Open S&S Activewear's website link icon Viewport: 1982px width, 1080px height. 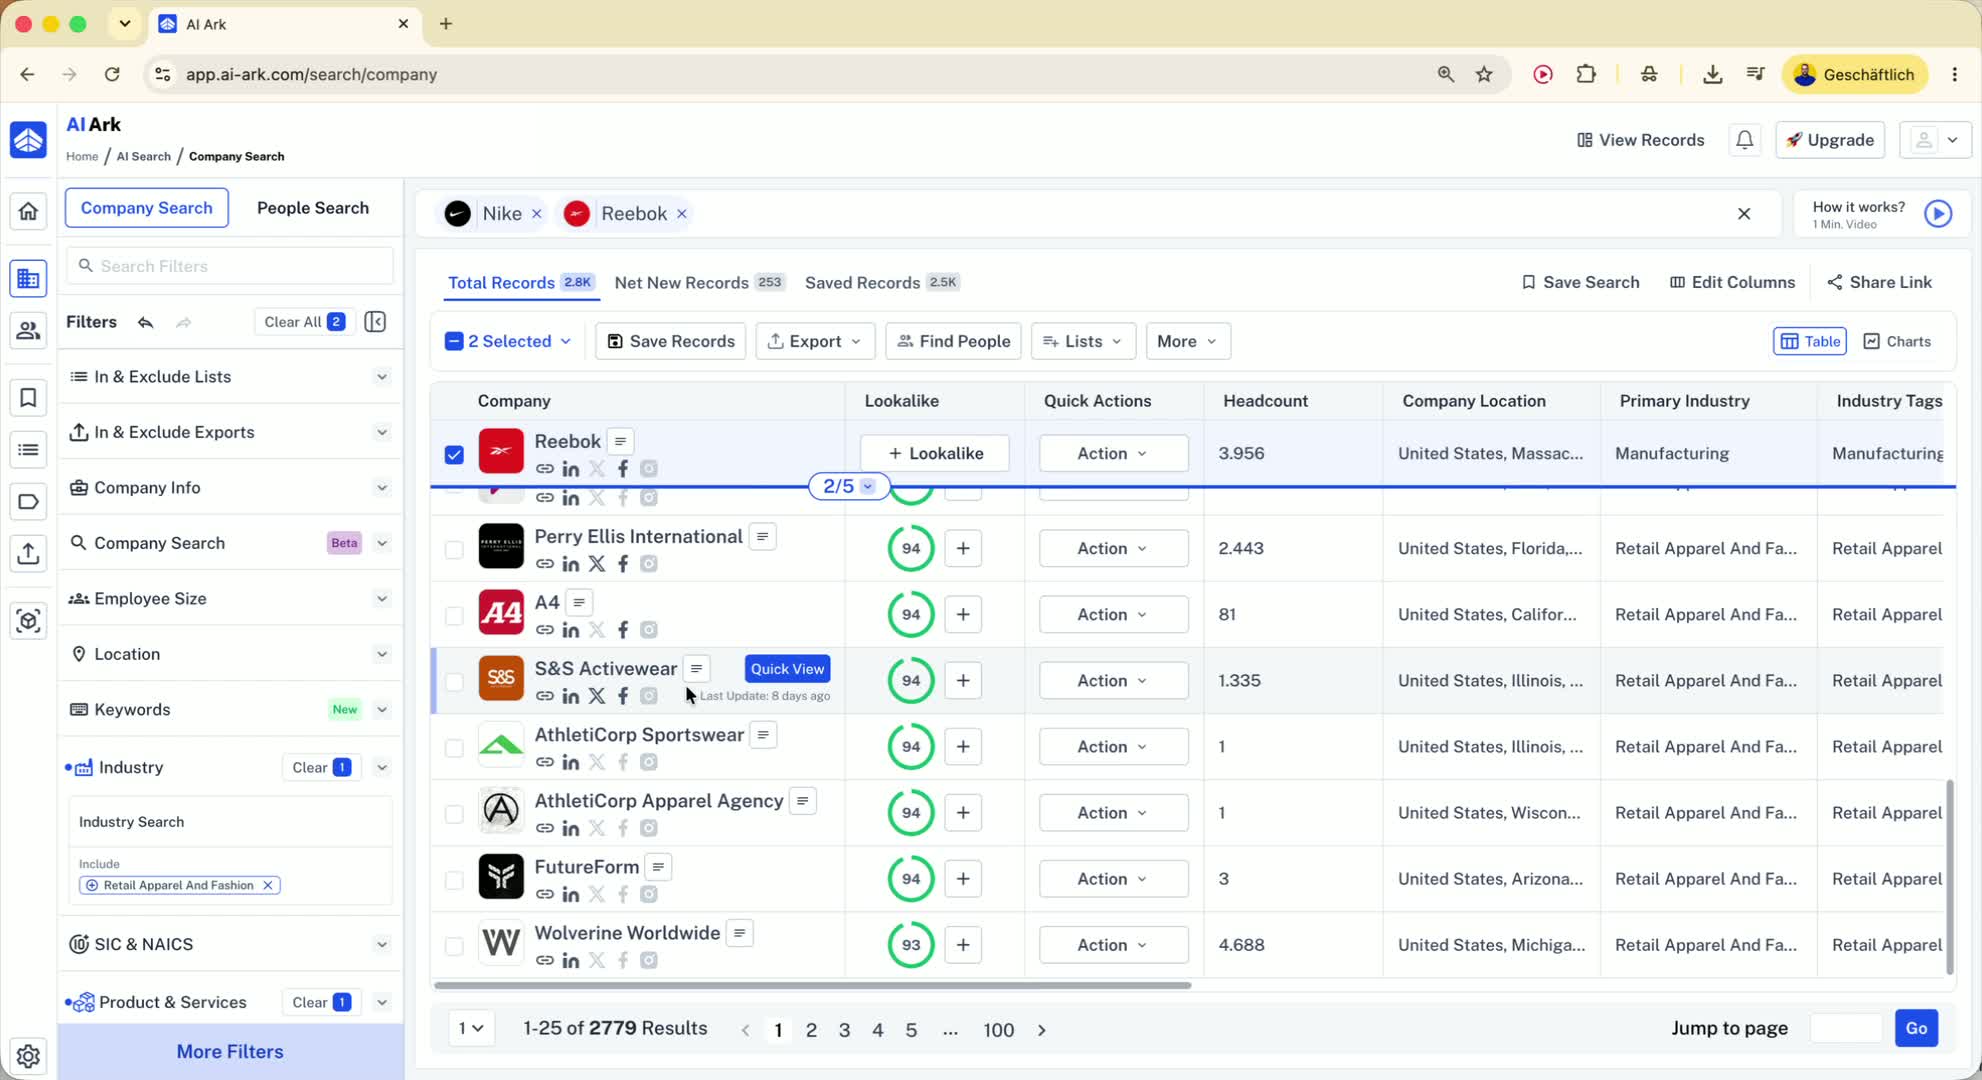[545, 696]
